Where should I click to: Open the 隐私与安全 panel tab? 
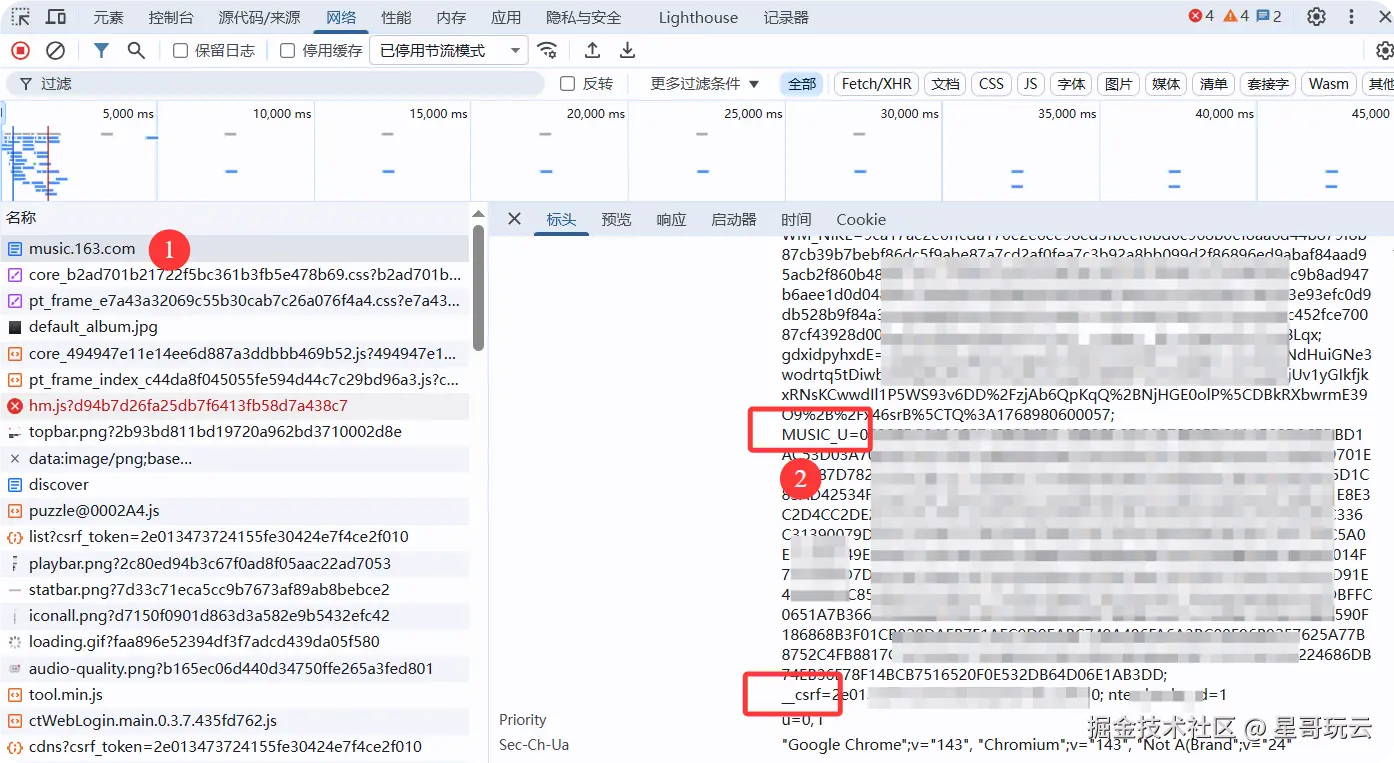583,17
